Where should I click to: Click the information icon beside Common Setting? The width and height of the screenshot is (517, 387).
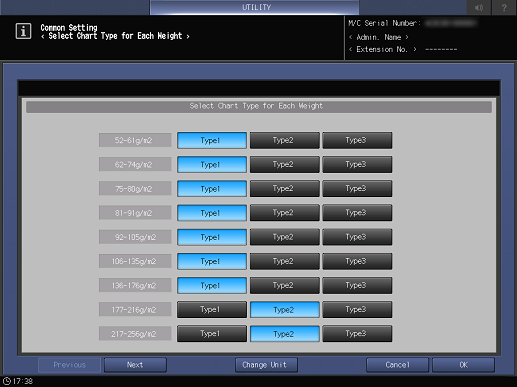click(x=23, y=31)
